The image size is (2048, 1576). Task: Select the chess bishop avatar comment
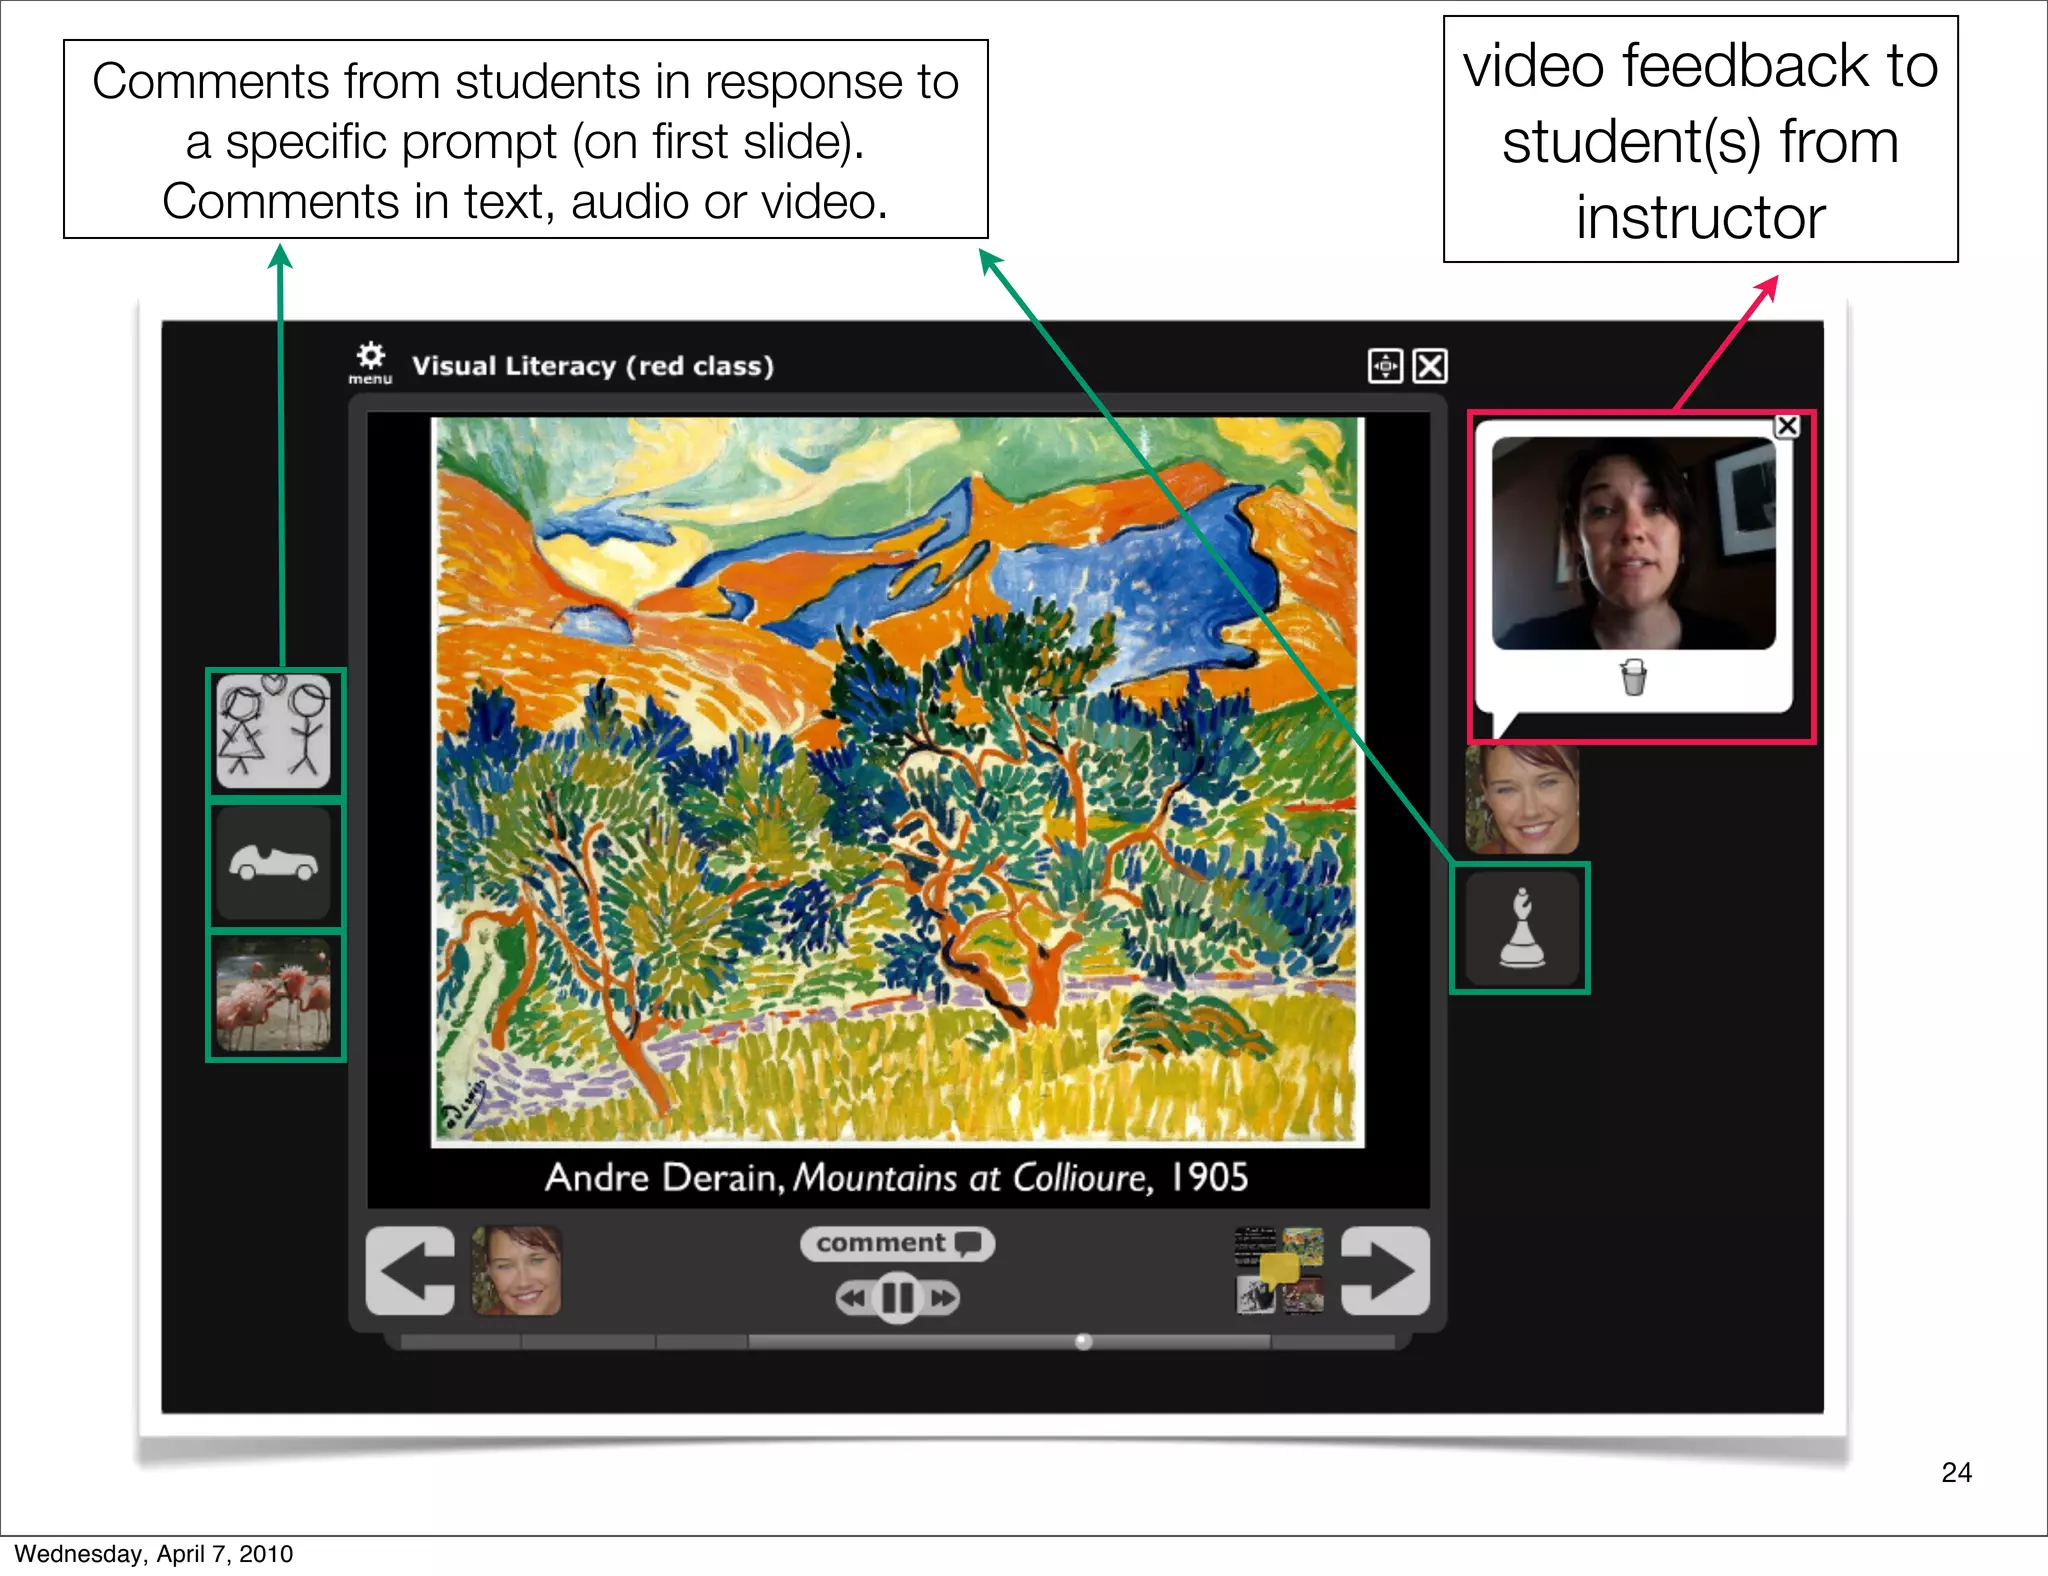(x=1522, y=928)
